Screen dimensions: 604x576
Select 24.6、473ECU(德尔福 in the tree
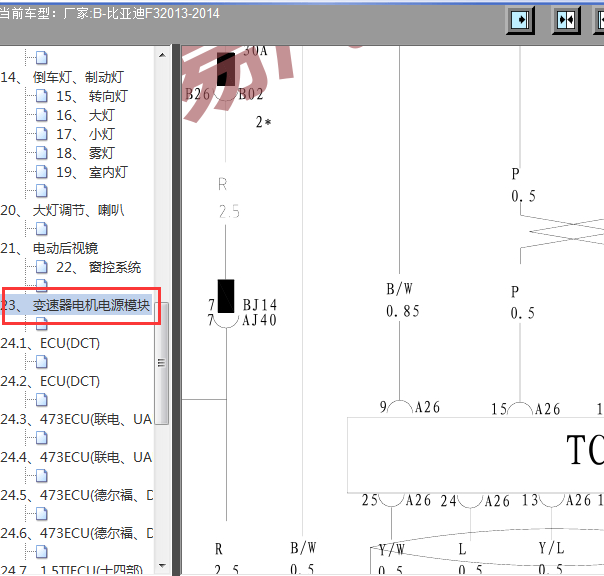click(x=76, y=533)
